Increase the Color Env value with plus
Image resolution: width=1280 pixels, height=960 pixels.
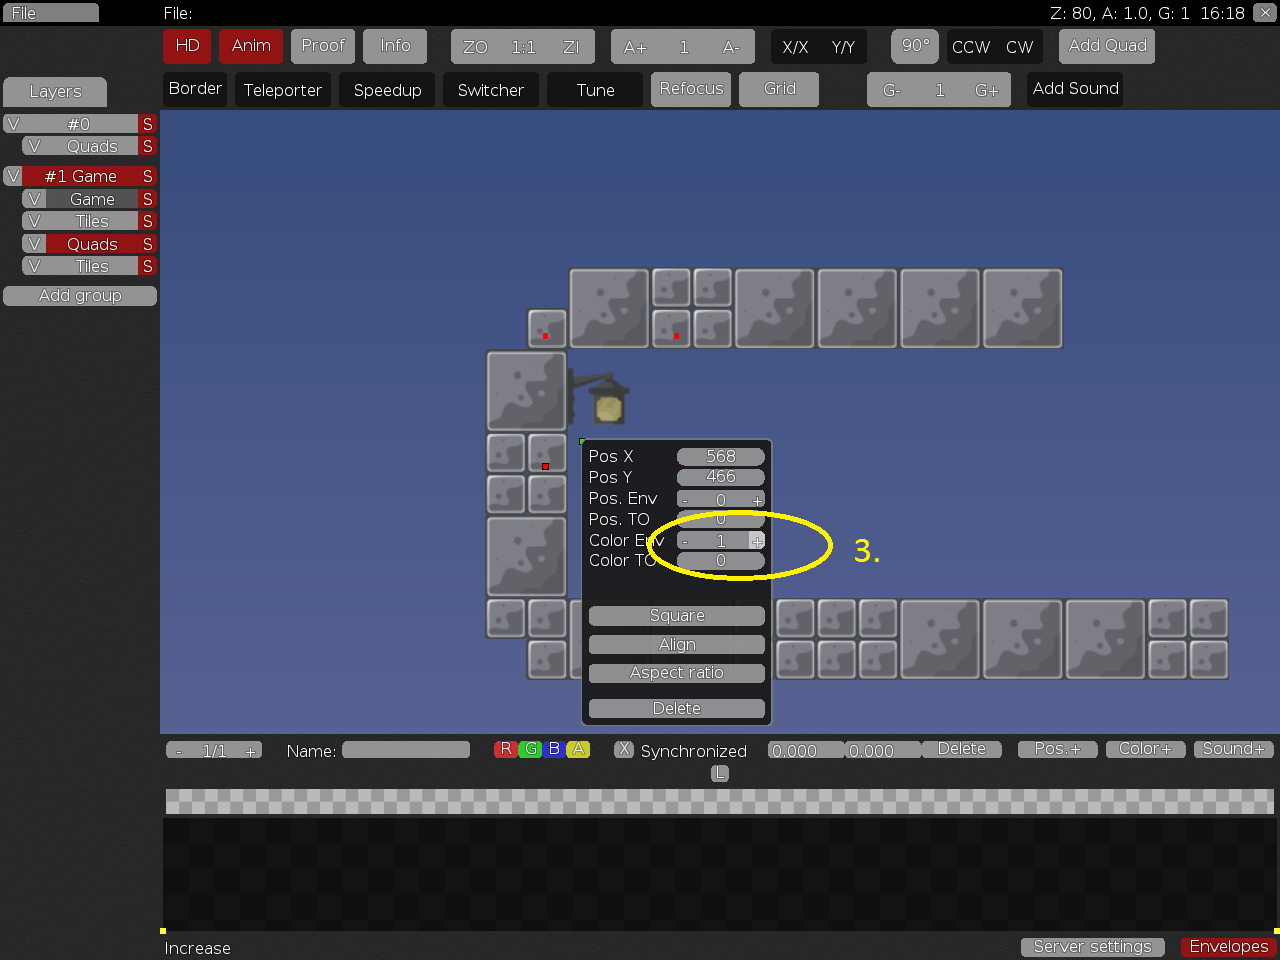(757, 541)
